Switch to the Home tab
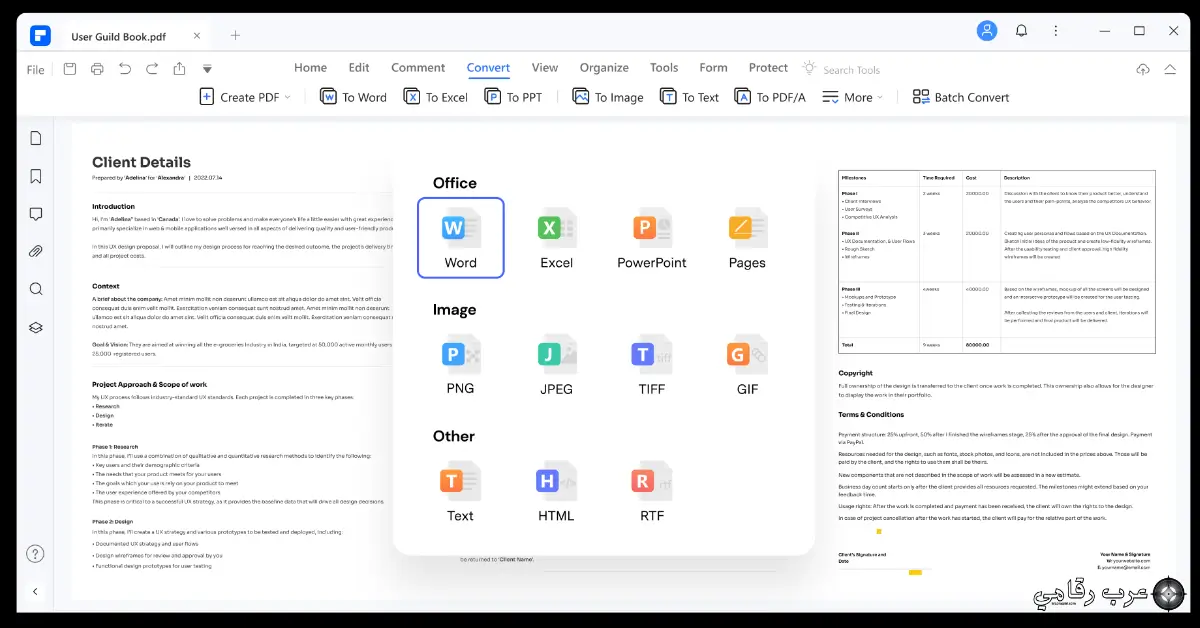 click(310, 68)
